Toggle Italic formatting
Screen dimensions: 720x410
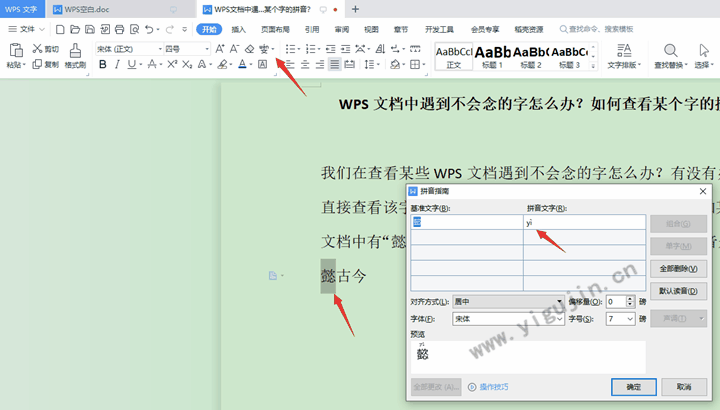tap(117, 65)
